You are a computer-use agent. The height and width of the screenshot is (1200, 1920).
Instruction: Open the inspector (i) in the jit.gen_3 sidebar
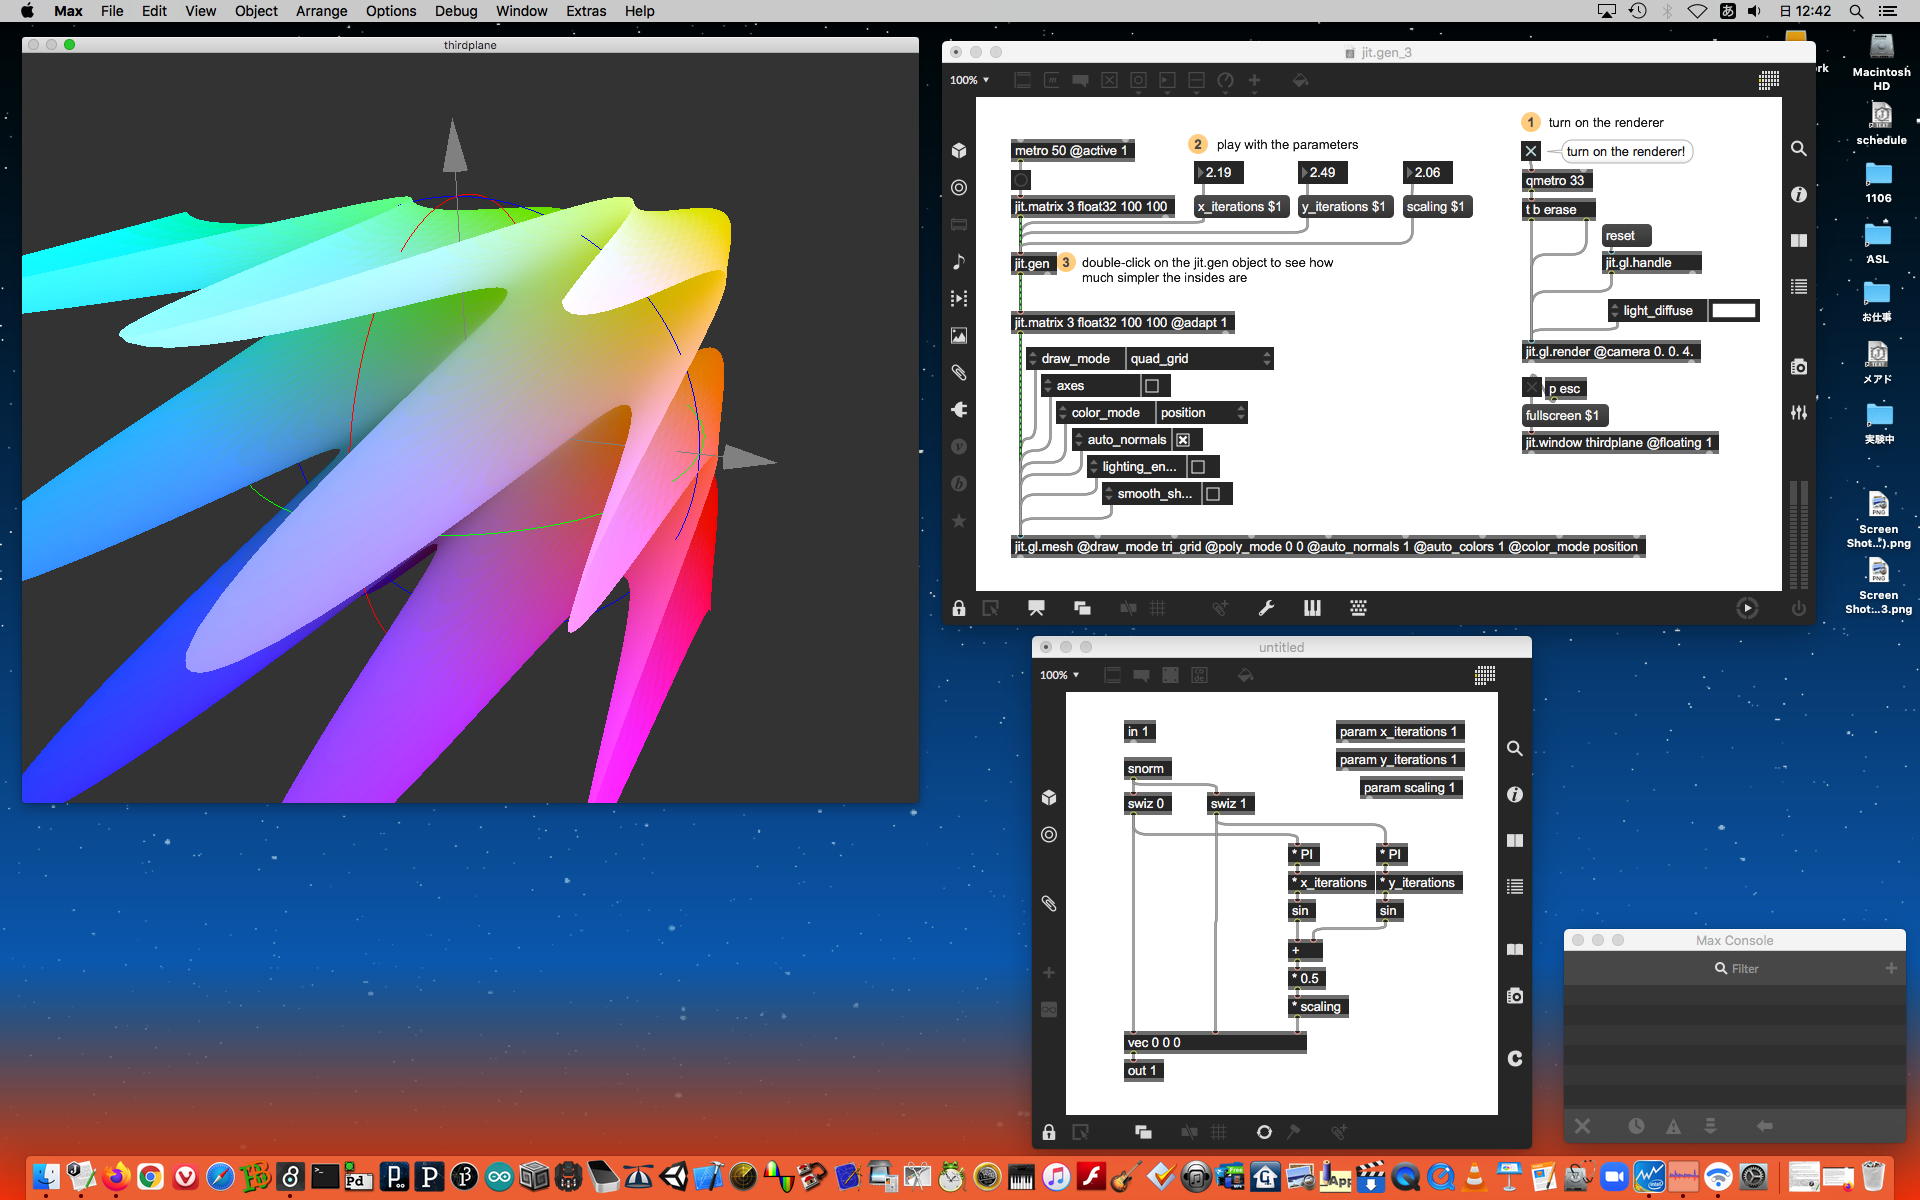point(1799,195)
